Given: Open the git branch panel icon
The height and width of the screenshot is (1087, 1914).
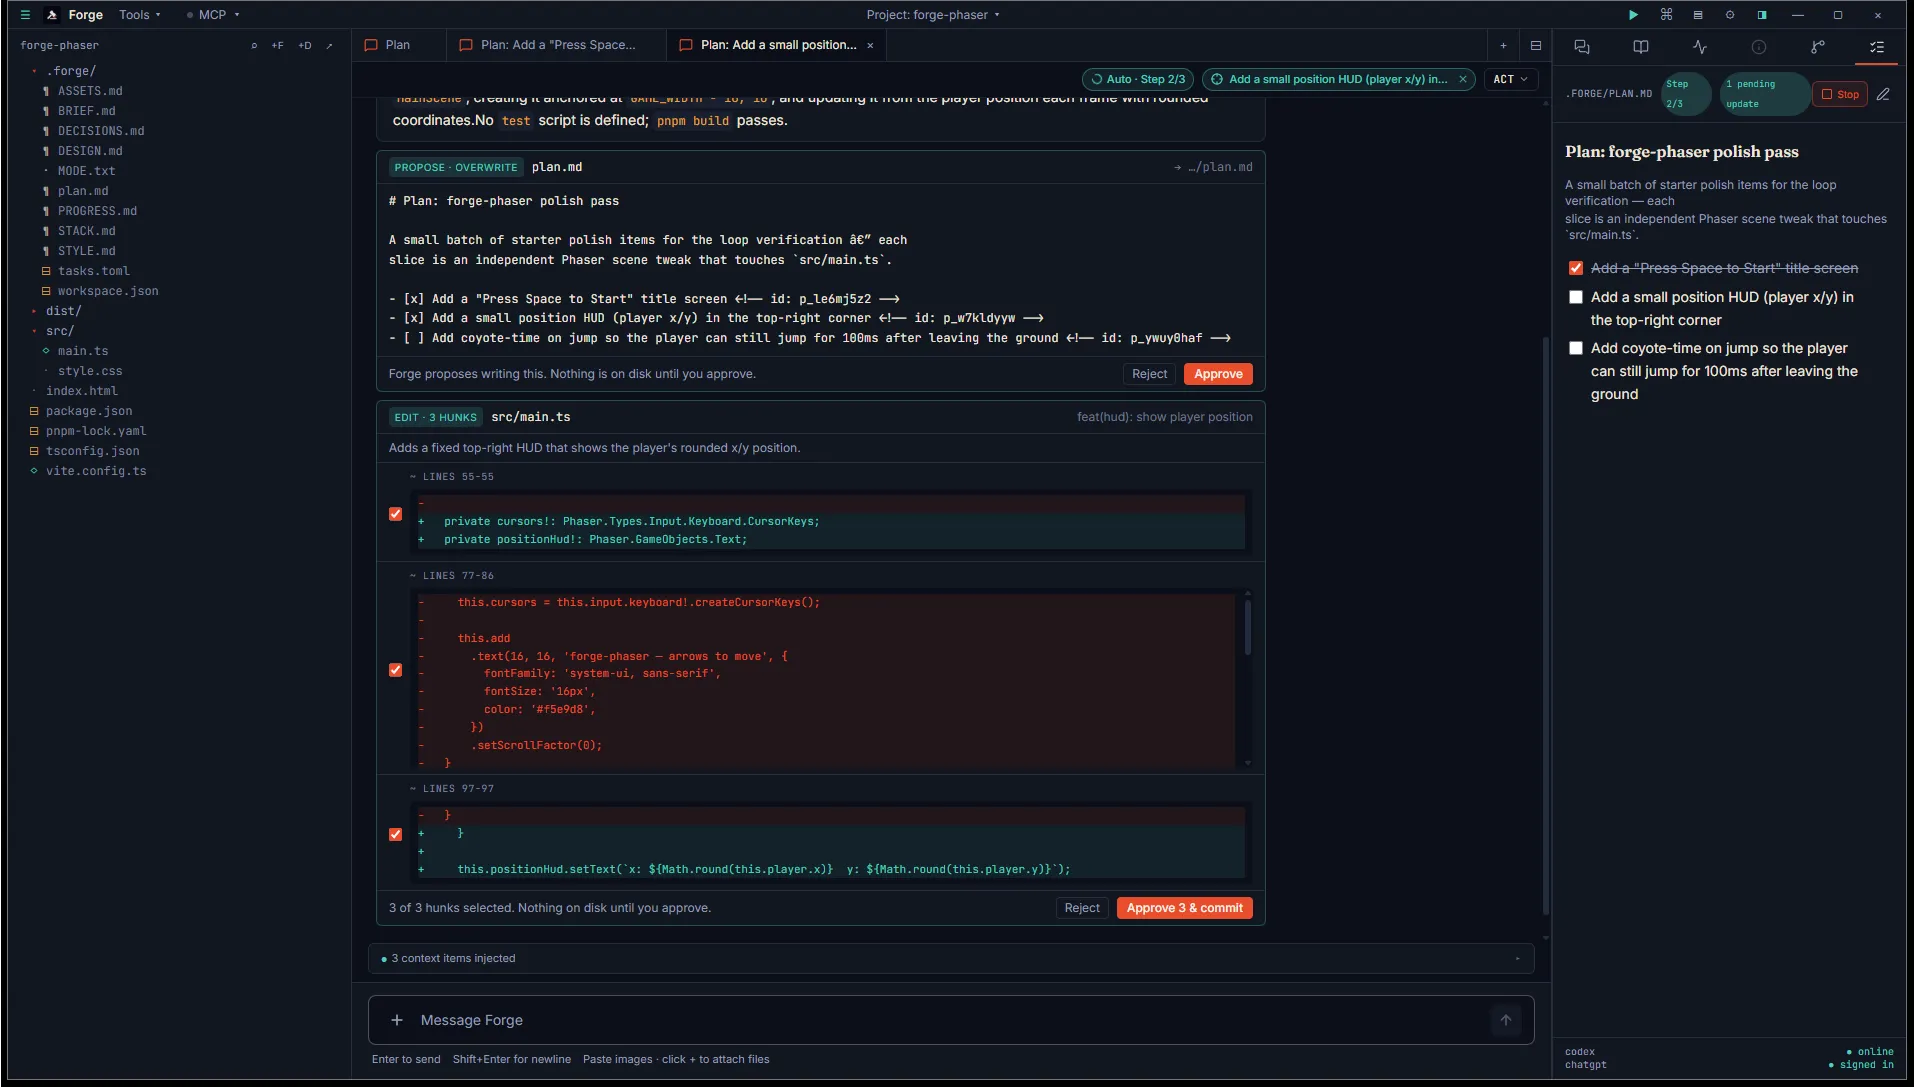Looking at the screenshot, I should pos(1818,47).
